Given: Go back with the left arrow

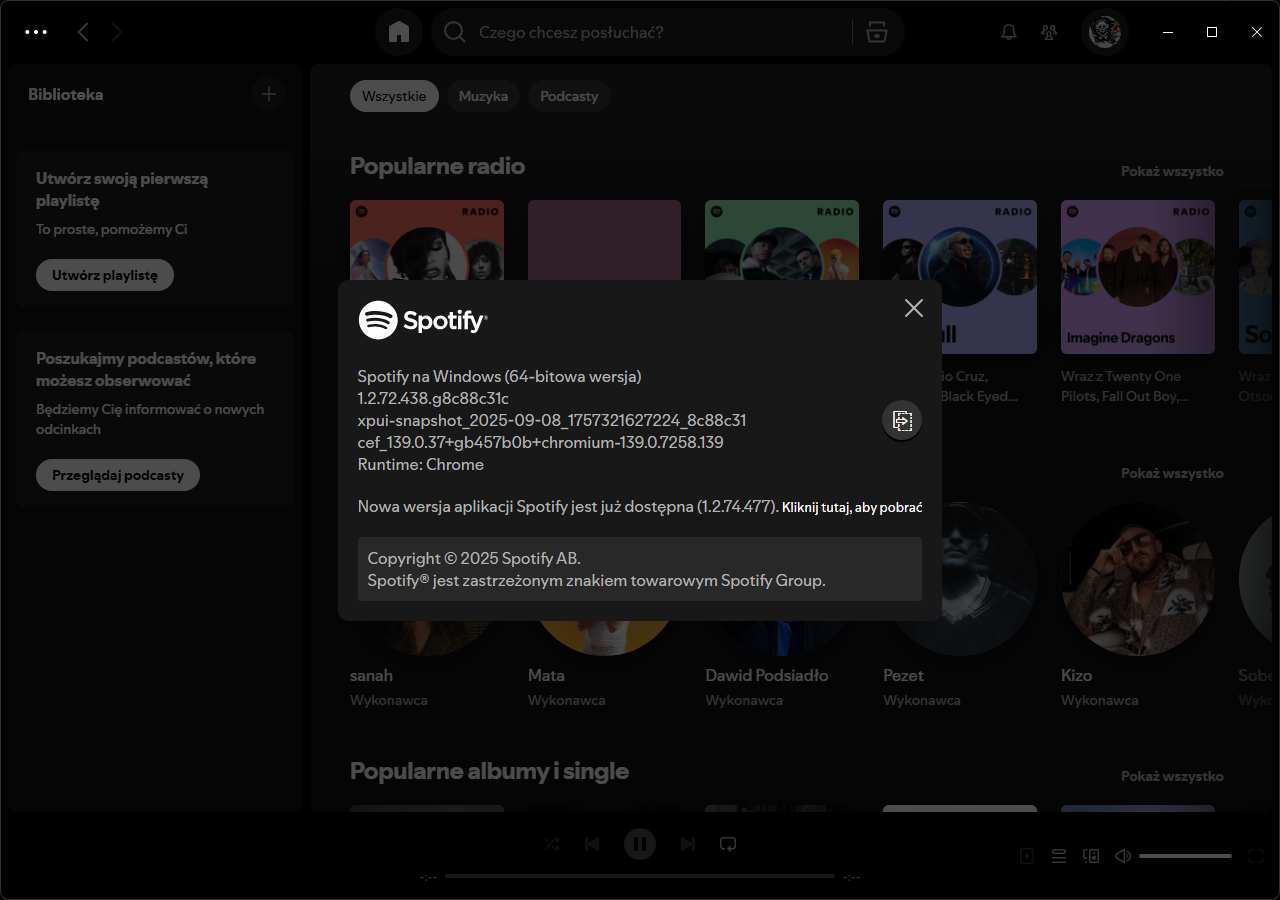Looking at the screenshot, I should coord(83,32).
